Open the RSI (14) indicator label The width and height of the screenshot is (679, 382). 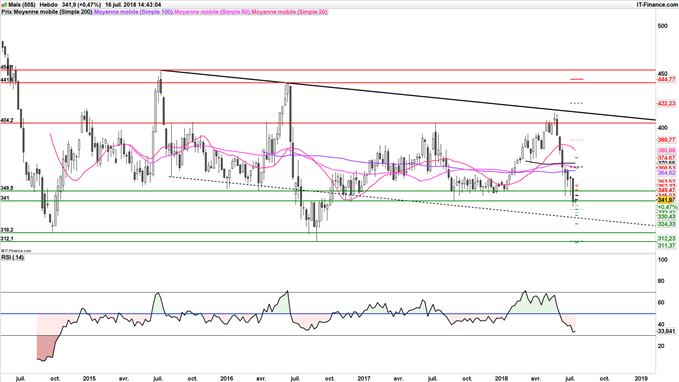13,257
